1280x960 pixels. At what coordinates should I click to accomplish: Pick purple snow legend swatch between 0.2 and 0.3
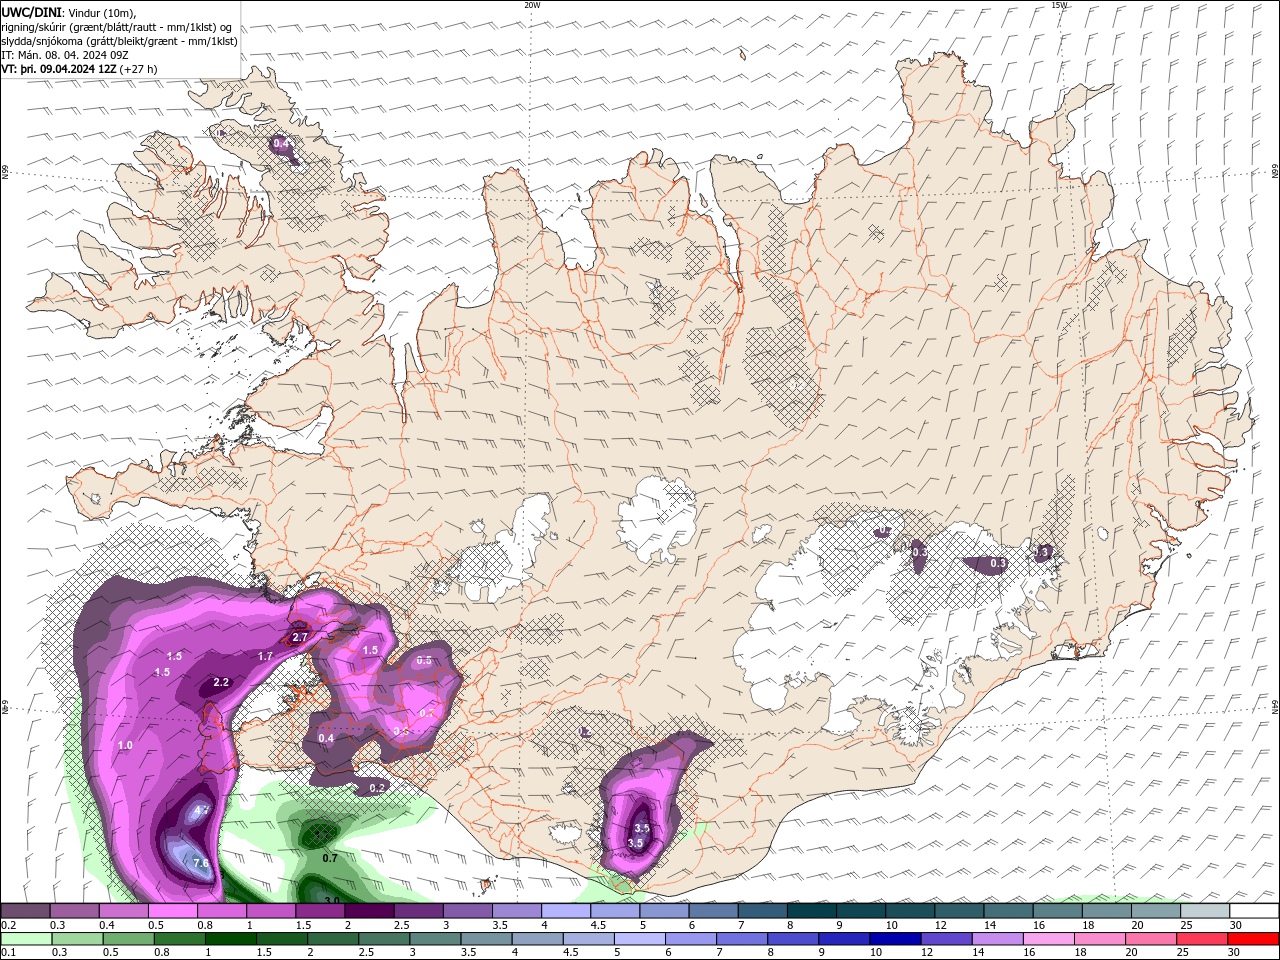[x=25, y=911]
